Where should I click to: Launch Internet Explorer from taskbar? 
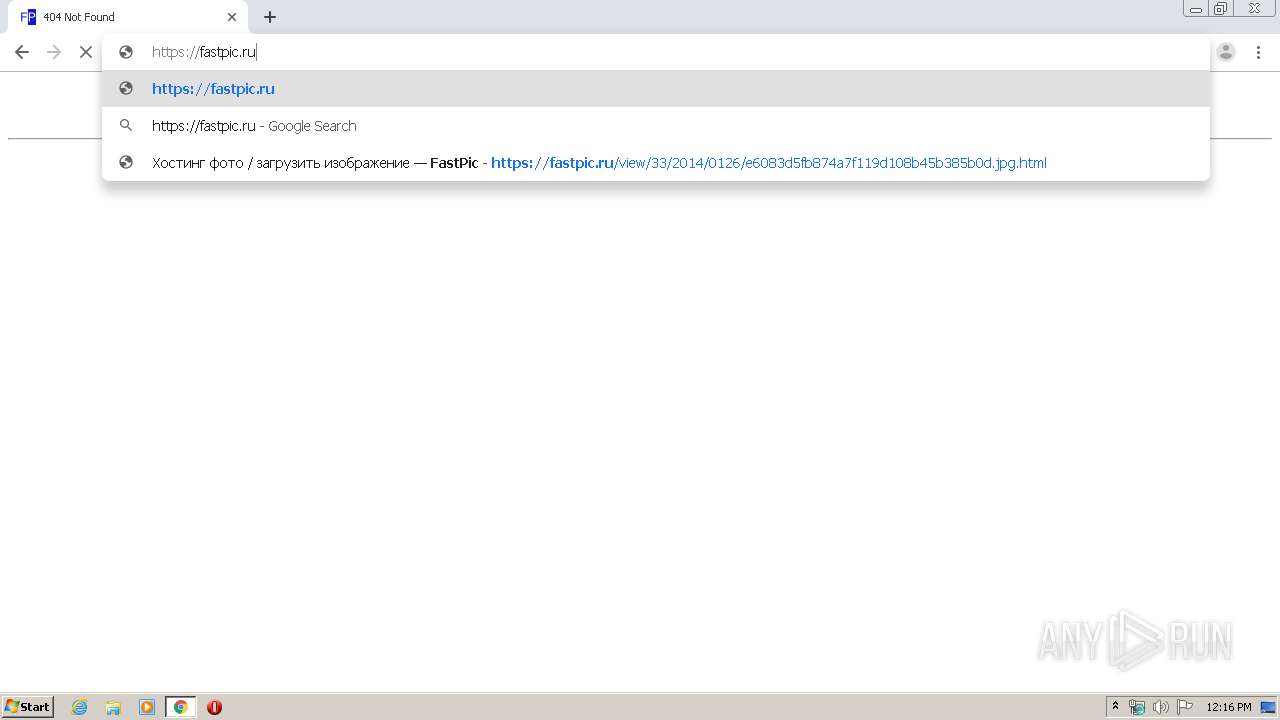80,707
